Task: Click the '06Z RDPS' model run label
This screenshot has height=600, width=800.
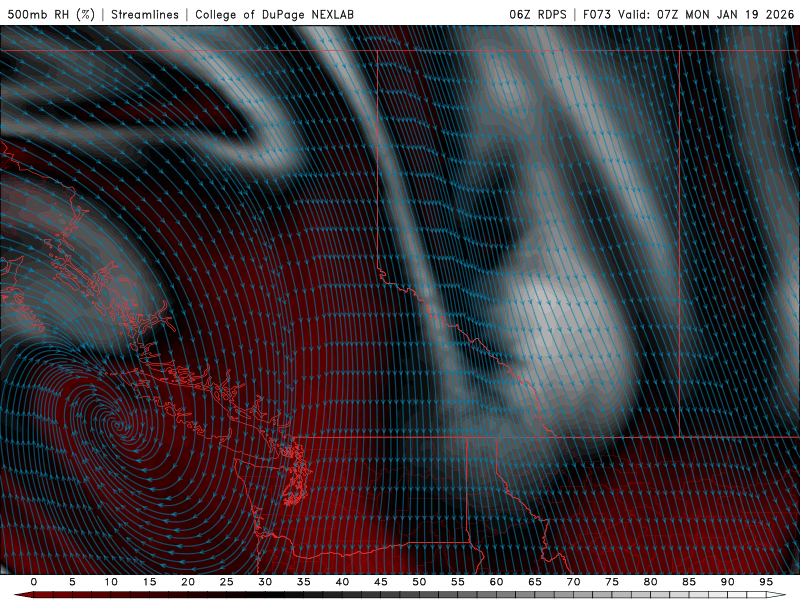Action: coord(538,14)
